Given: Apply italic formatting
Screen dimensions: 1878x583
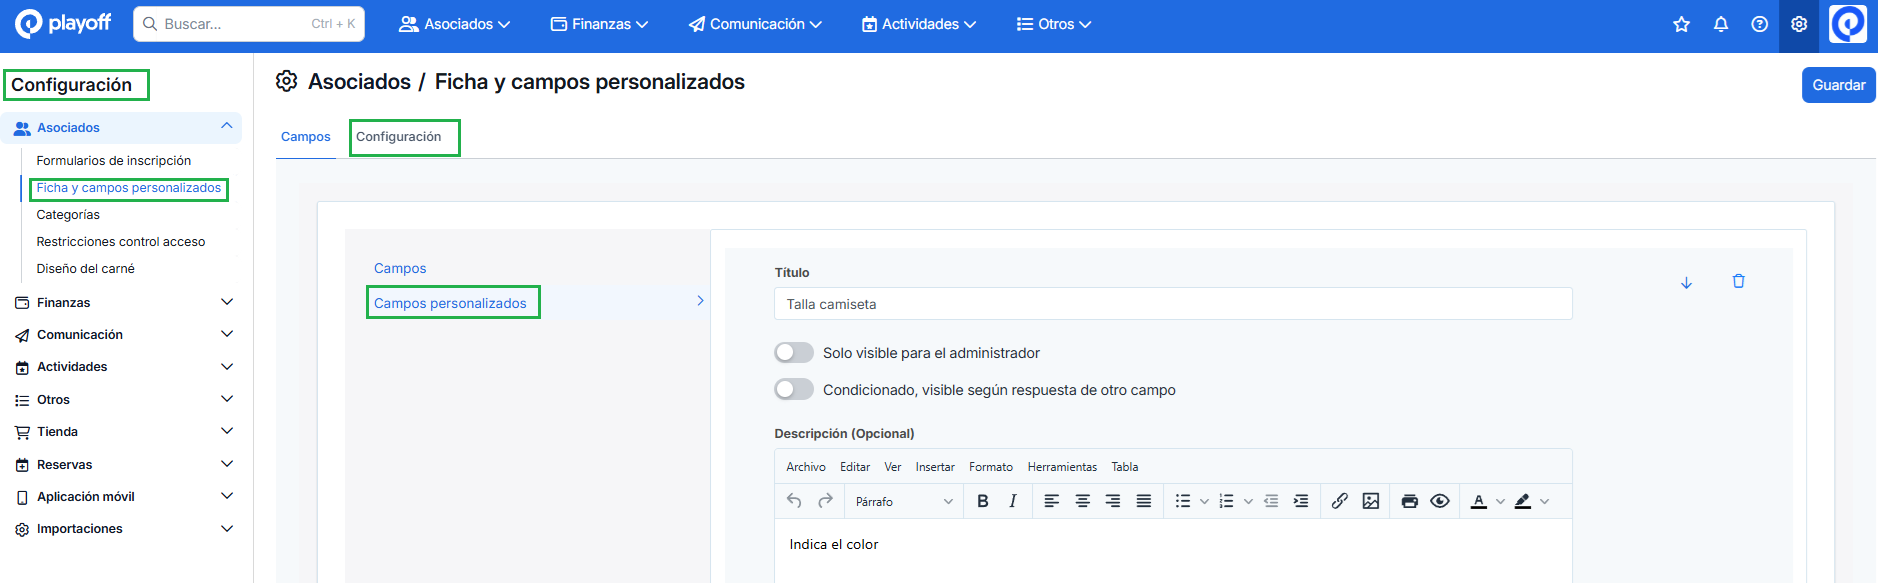Looking at the screenshot, I should (1013, 501).
